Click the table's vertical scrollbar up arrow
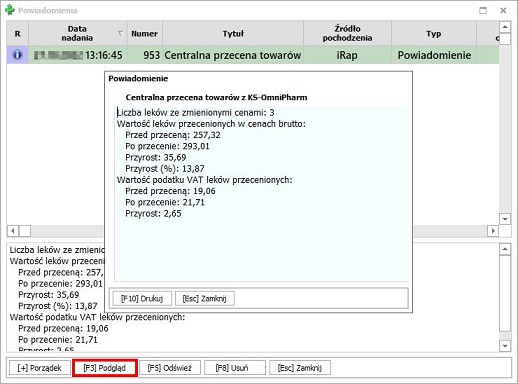This screenshot has height=384, width=518. click(x=505, y=27)
